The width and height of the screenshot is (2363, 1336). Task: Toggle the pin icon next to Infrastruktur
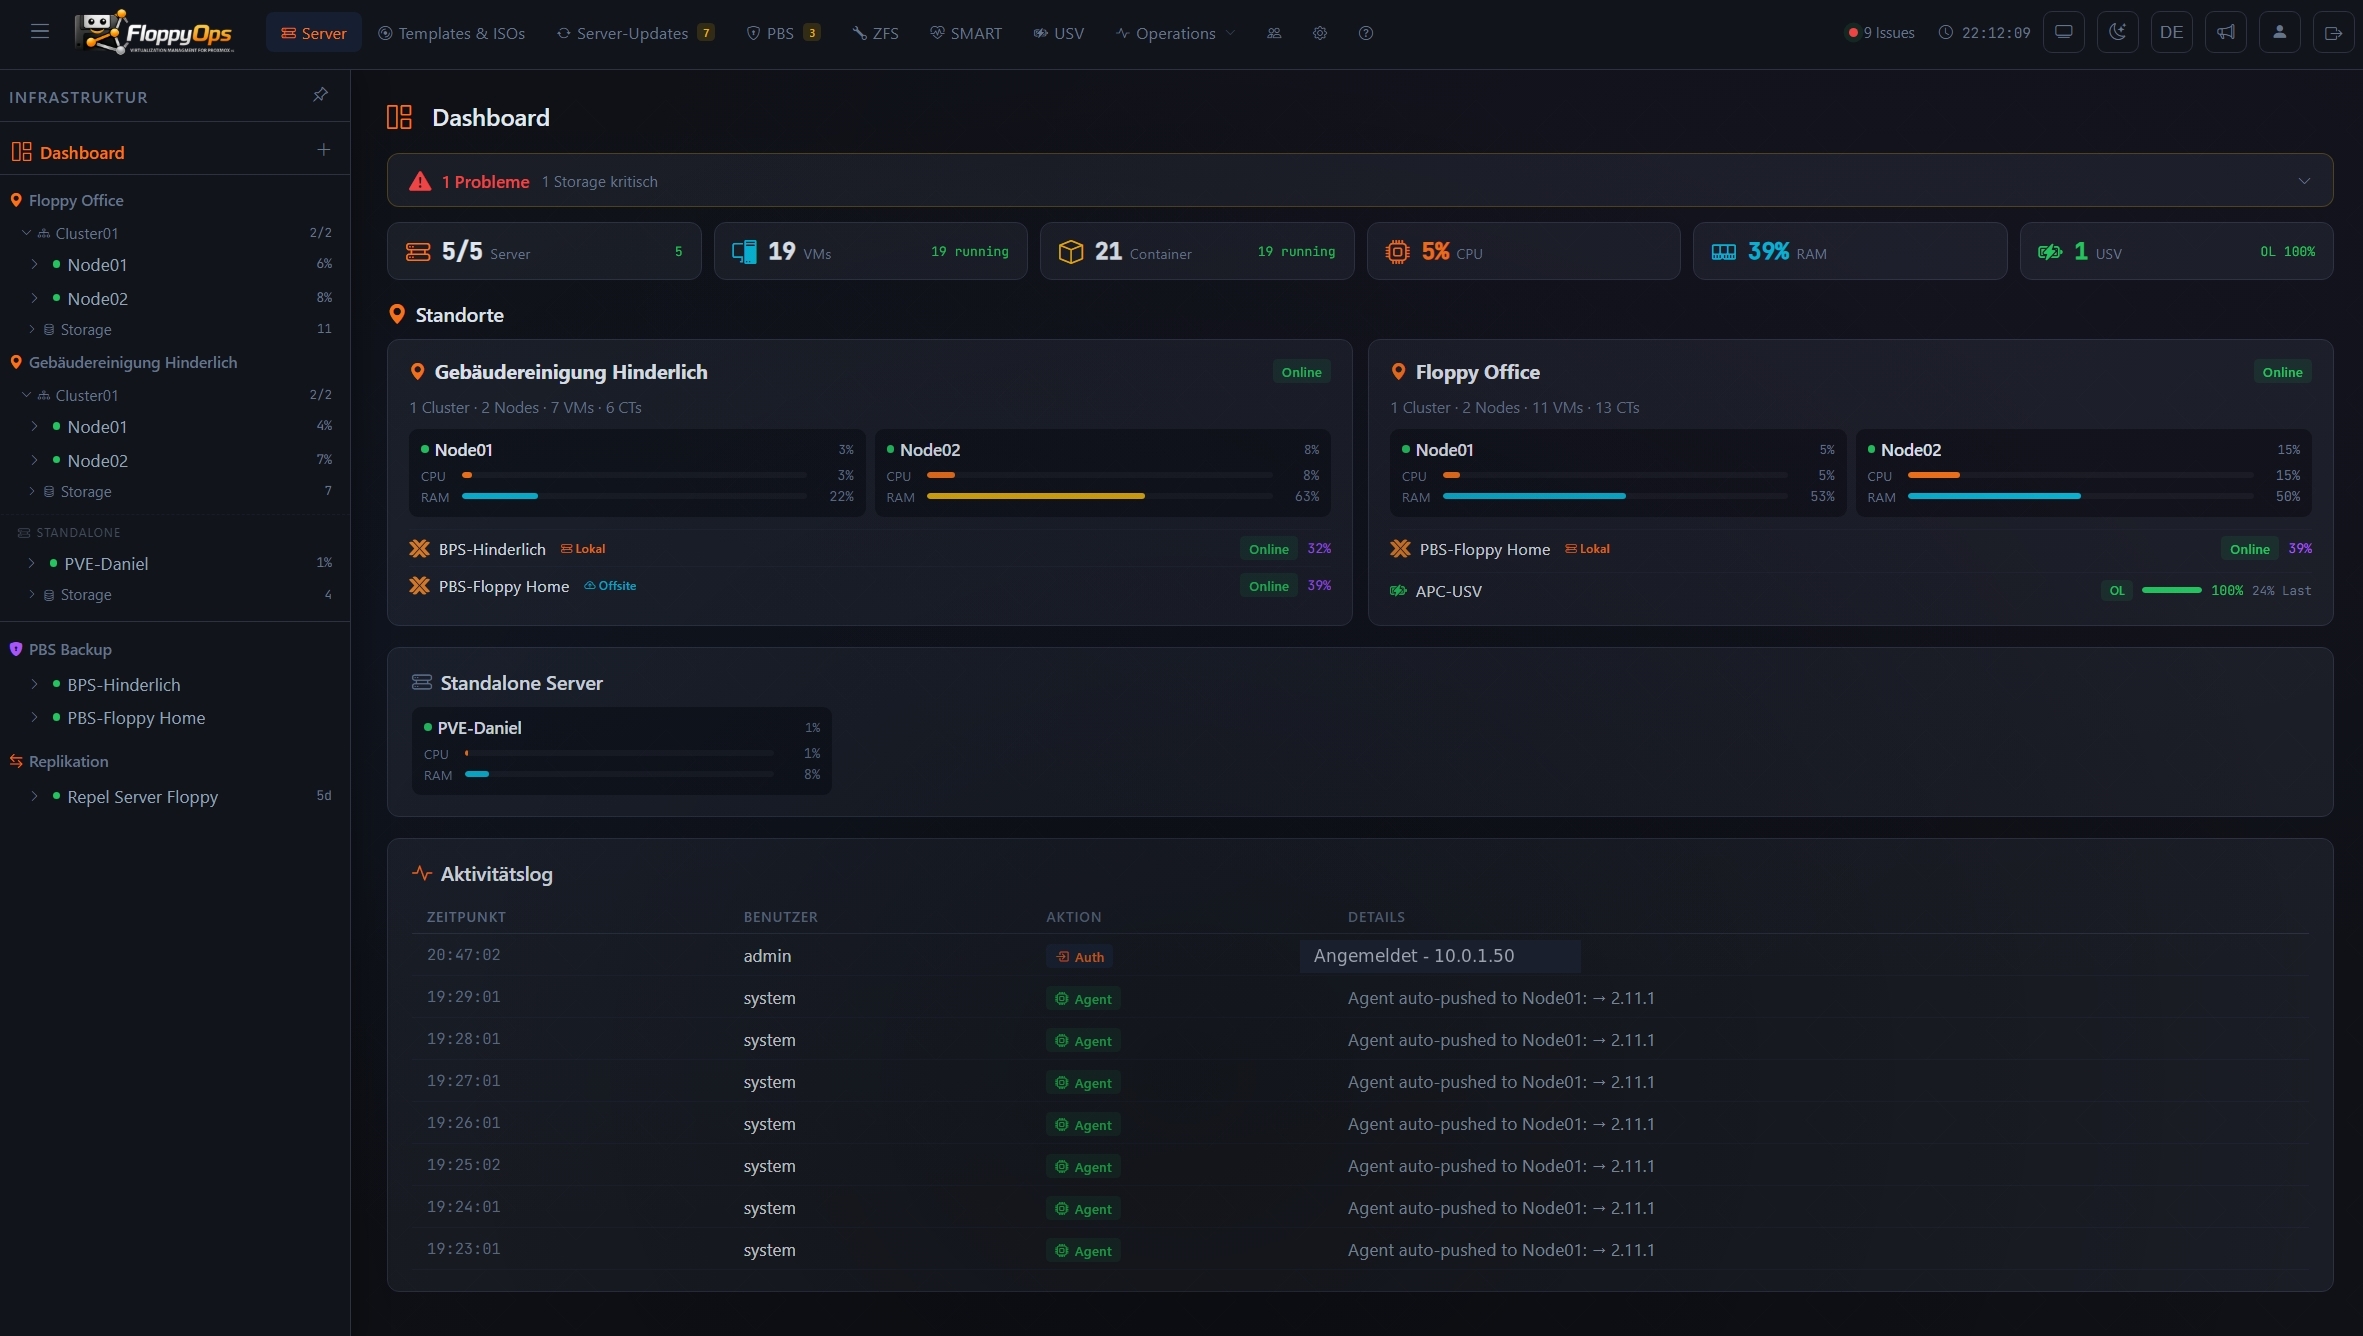(319, 94)
